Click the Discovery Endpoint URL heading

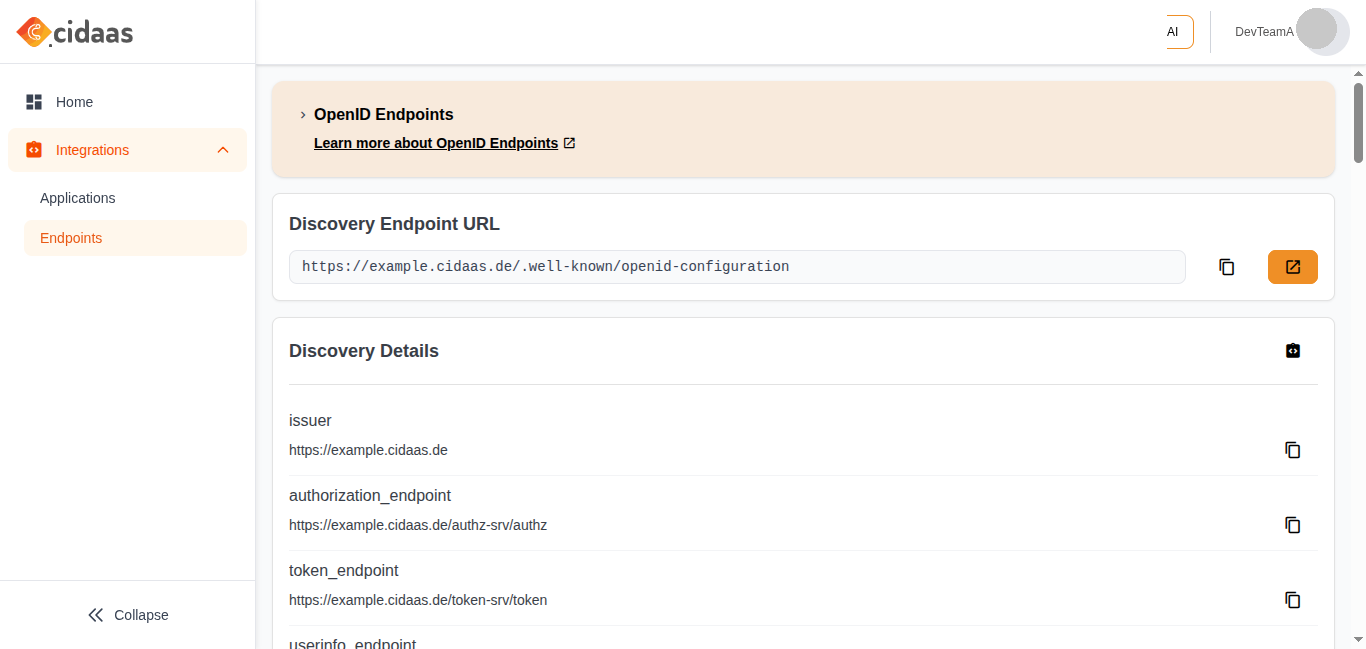click(394, 224)
